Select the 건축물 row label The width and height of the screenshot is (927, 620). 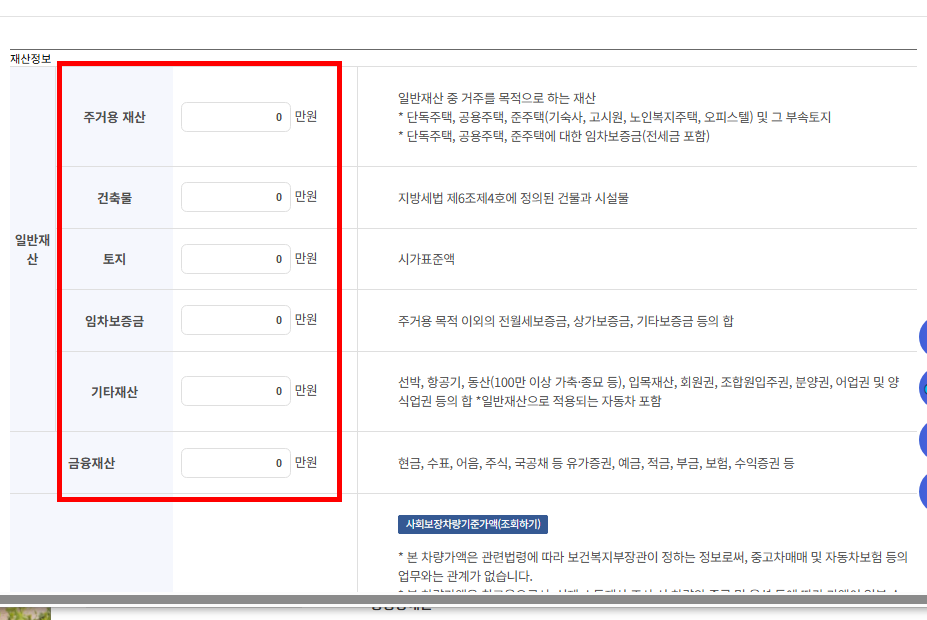(x=116, y=196)
